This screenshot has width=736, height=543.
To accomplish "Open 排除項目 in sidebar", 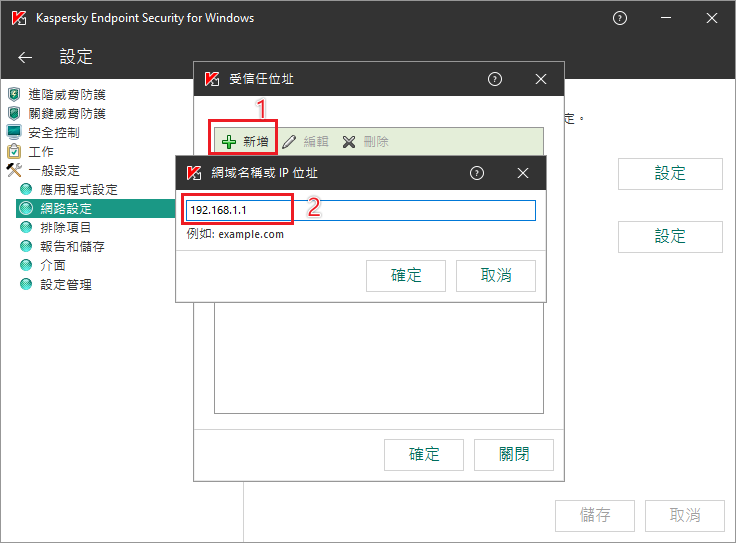I will click(65, 228).
